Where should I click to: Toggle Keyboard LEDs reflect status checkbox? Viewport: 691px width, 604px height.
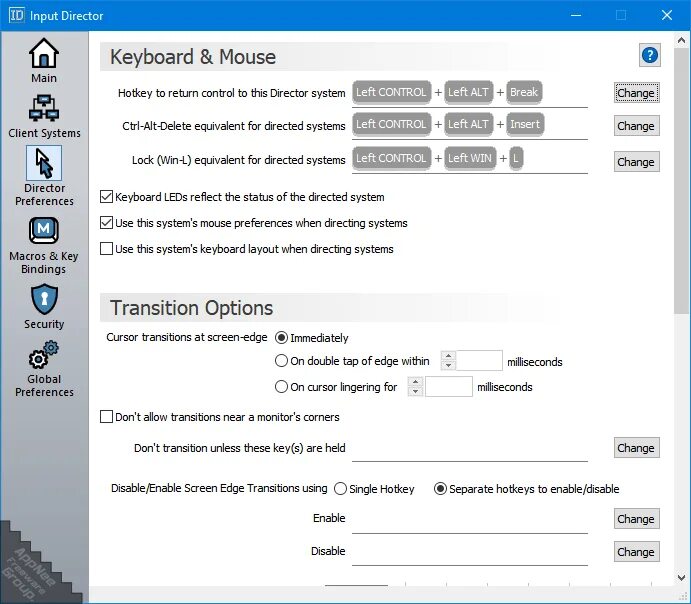pos(106,196)
